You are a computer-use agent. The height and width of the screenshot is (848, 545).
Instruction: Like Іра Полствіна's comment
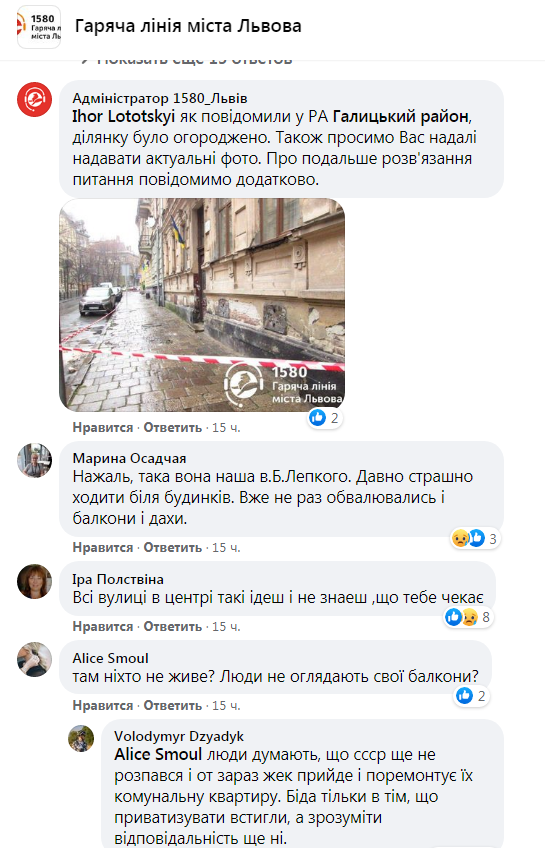(103, 626)
